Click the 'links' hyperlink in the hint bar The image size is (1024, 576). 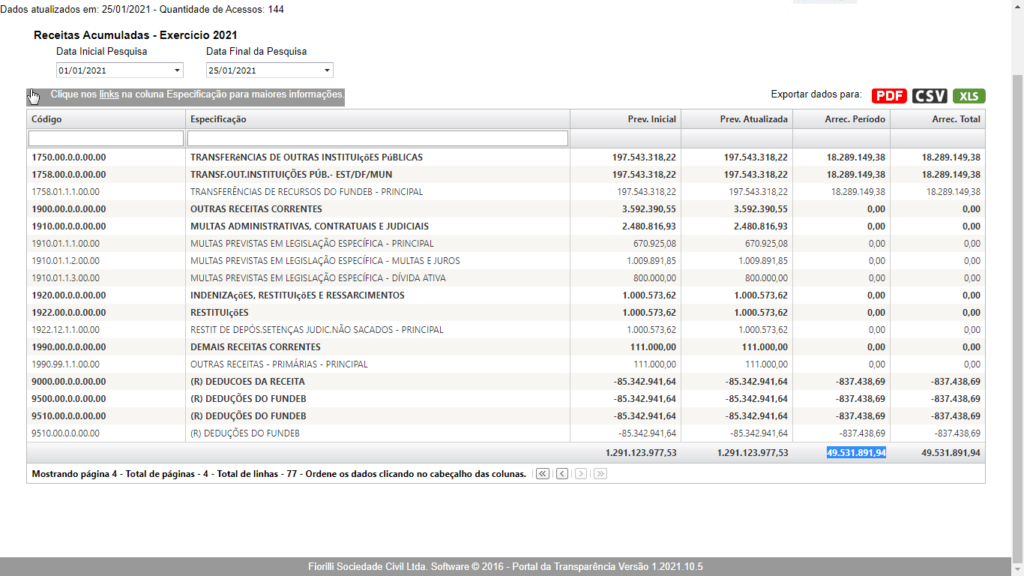coord(109,95)
